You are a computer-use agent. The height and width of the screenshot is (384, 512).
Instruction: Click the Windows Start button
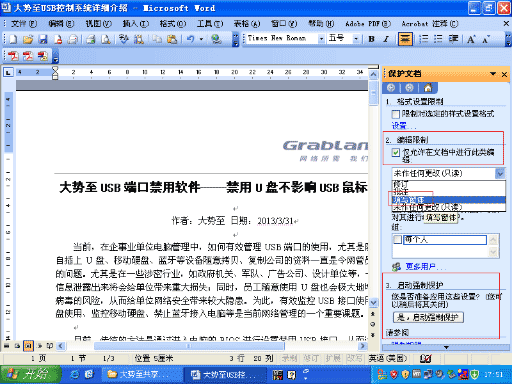(x=30, y=374)
